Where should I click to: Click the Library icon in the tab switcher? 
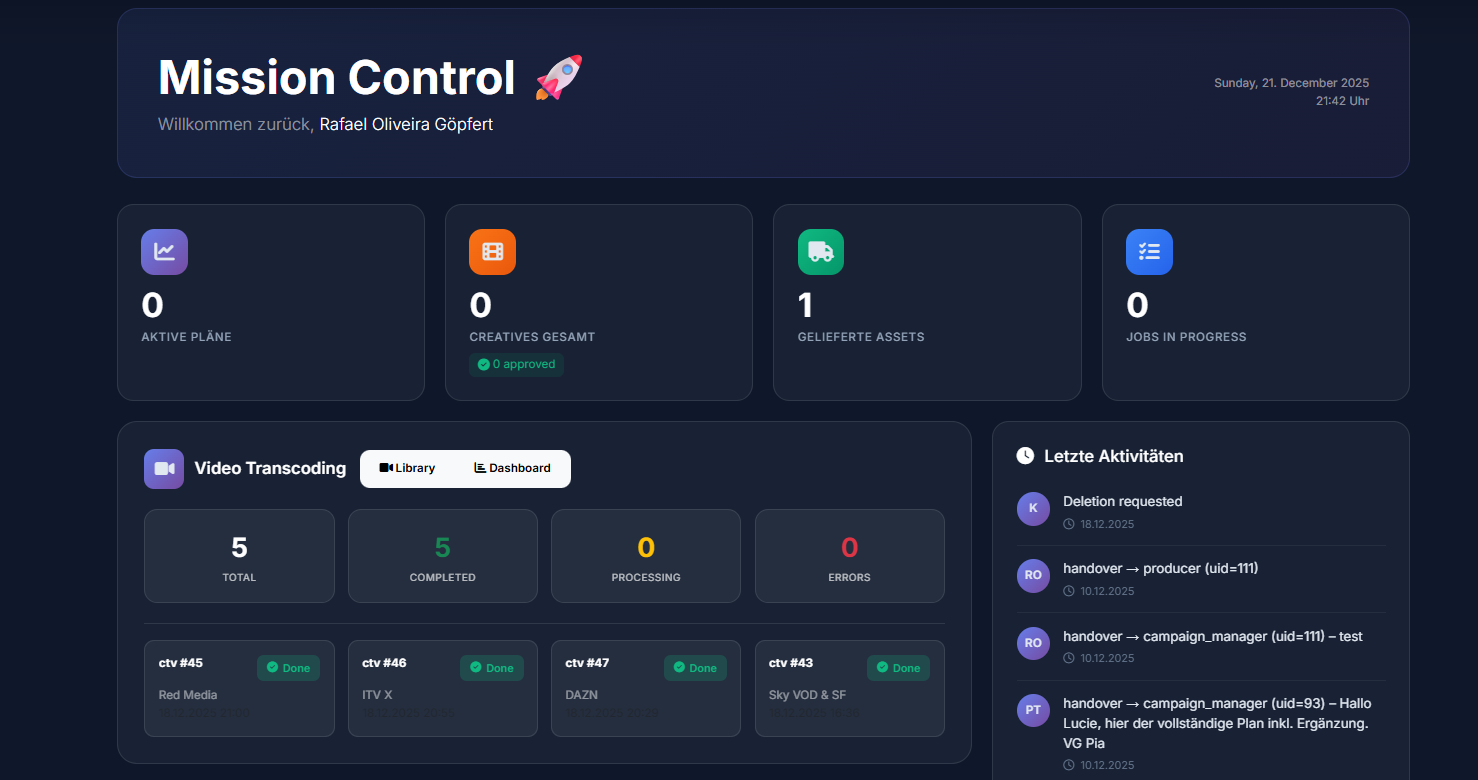pos(385,468)
